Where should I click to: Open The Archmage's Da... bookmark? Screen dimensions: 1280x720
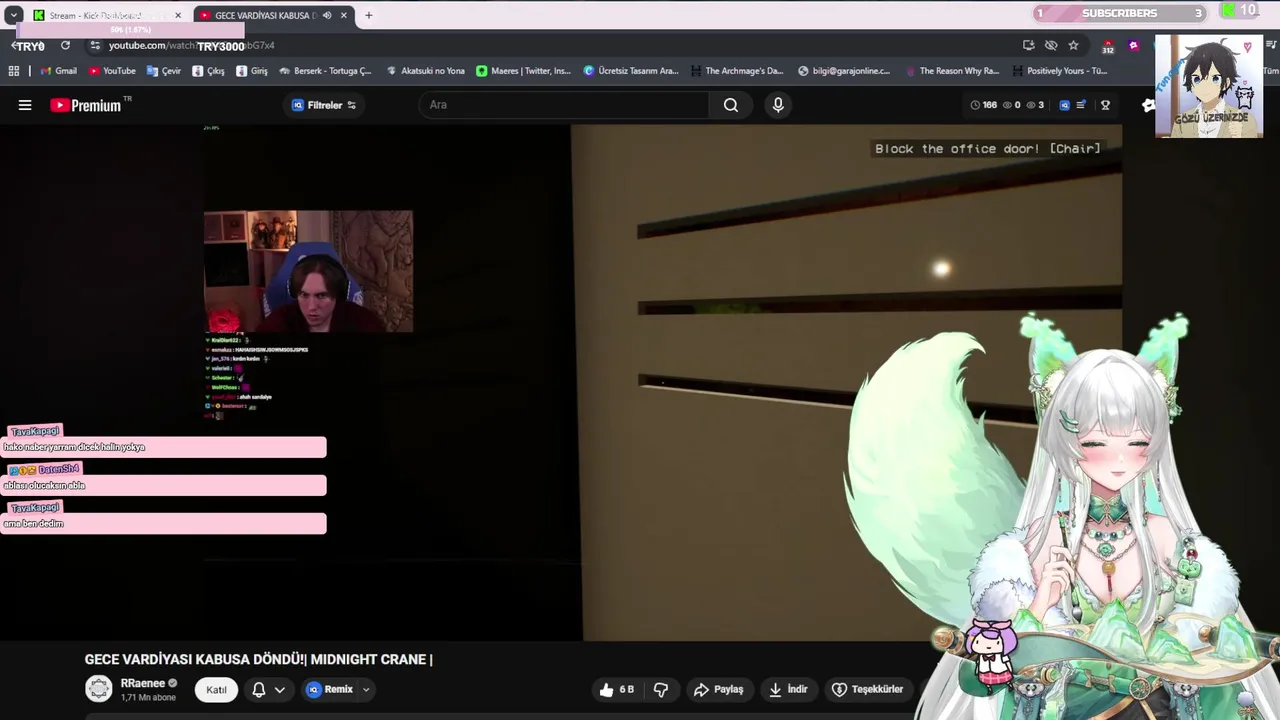pos(736,71)
